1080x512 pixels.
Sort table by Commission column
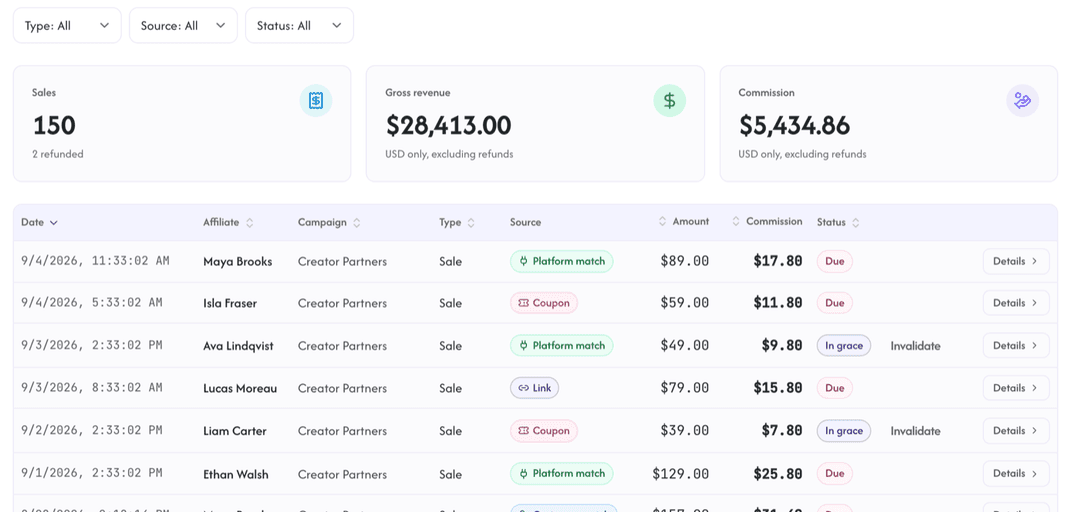pyautogui.click(x=767, y=221)
